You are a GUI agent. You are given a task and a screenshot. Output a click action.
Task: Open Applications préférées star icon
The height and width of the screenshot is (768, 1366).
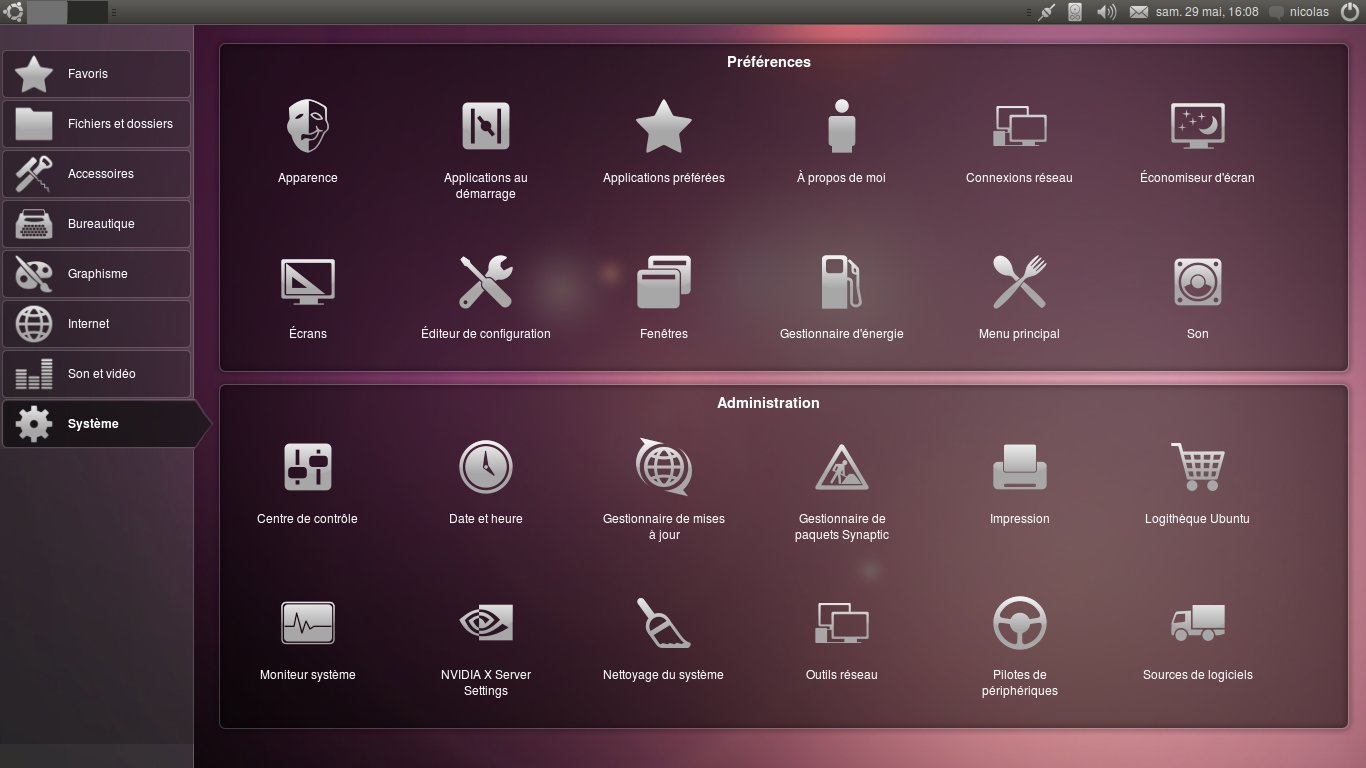(x=664, y=127)
